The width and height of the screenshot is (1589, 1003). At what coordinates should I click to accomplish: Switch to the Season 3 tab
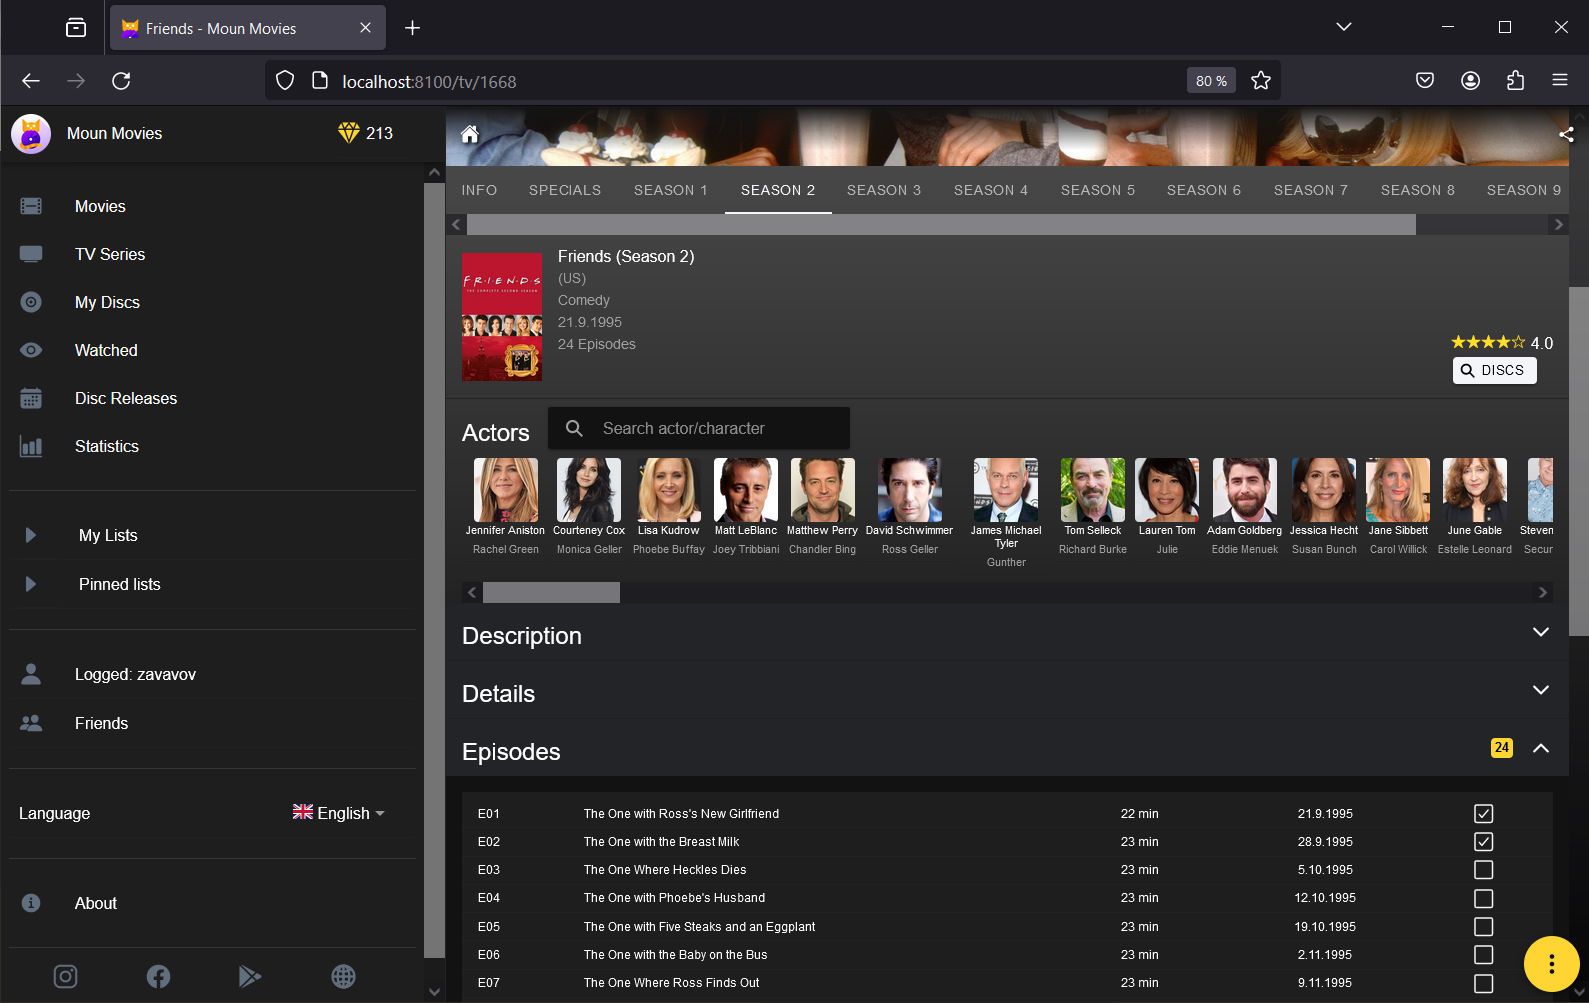[883, 190]
